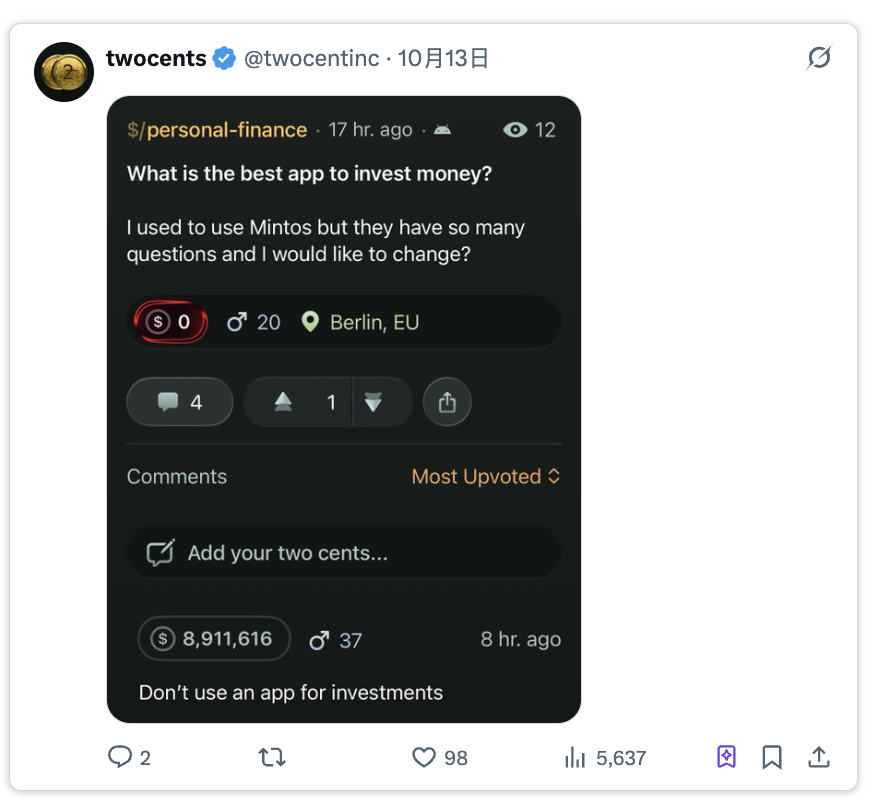Screen dimensions: 876x810
Task: Like the tweet with heart icon
Action: point(425,757)
